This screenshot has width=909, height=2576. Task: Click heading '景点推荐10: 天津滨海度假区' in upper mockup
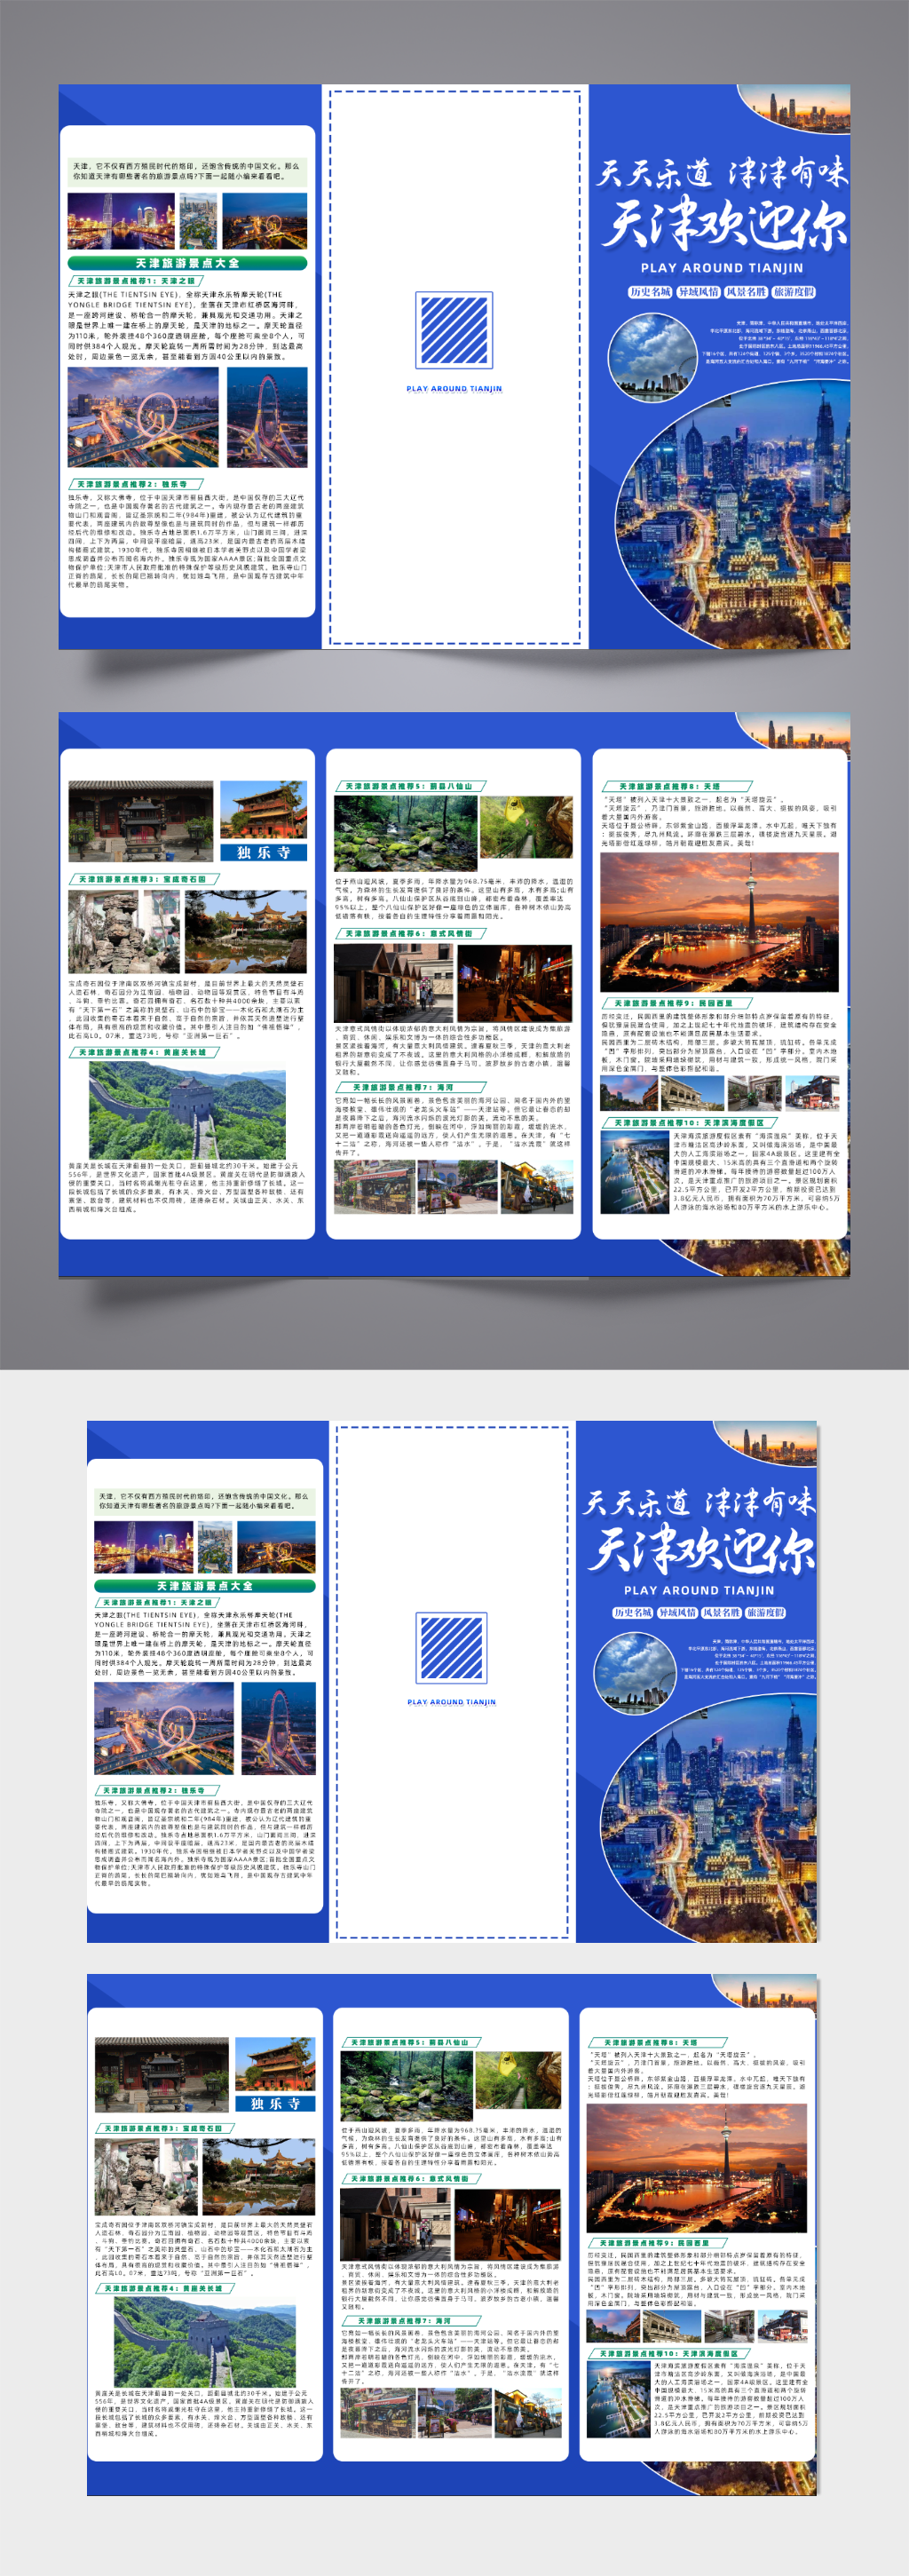(690, 1123)
